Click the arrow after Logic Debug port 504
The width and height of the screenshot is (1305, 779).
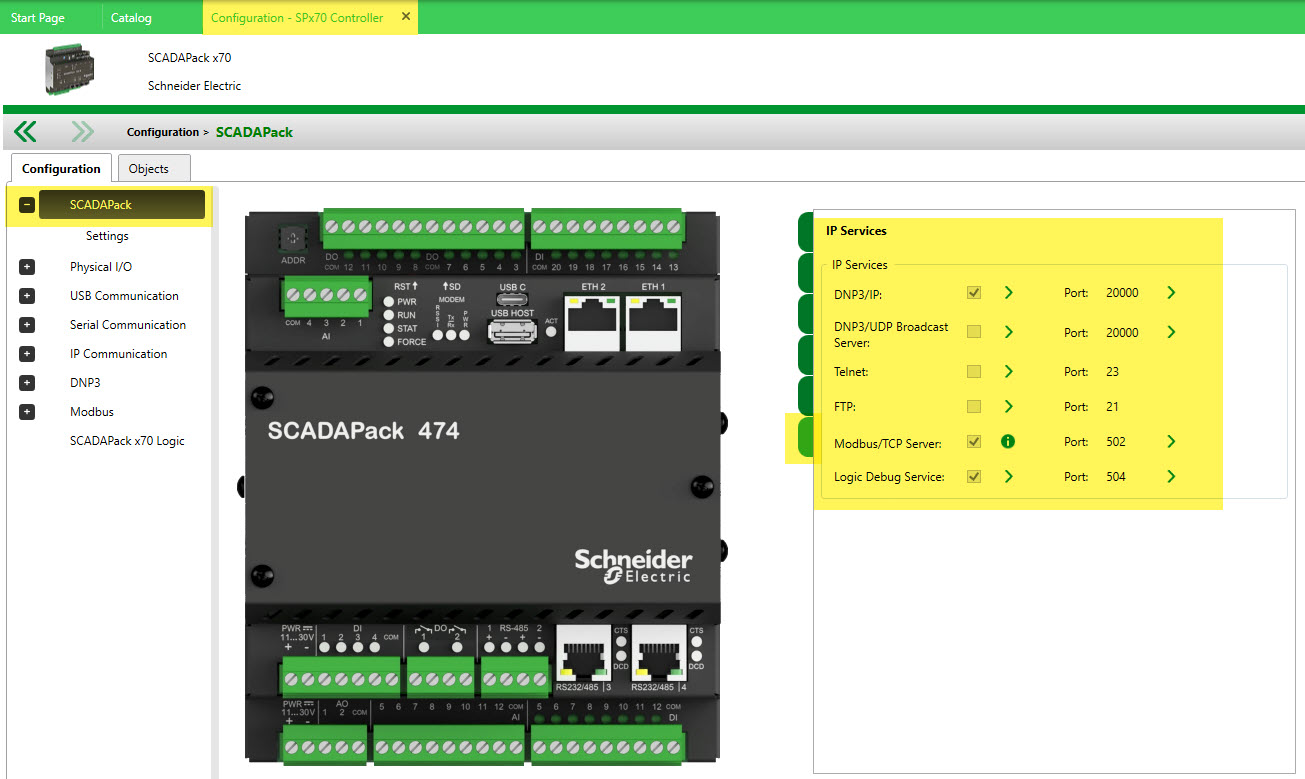(1171, 477)
